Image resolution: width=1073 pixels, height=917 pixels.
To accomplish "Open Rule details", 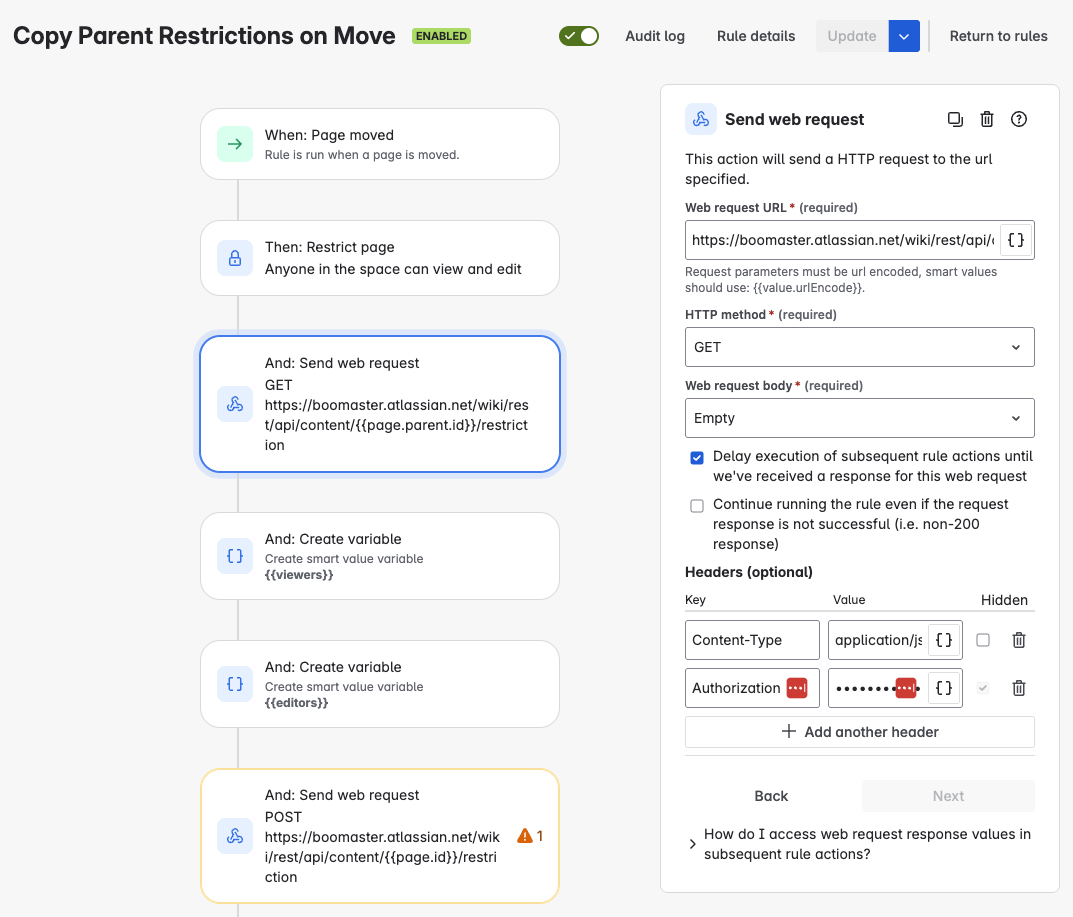I will (756, 36).
